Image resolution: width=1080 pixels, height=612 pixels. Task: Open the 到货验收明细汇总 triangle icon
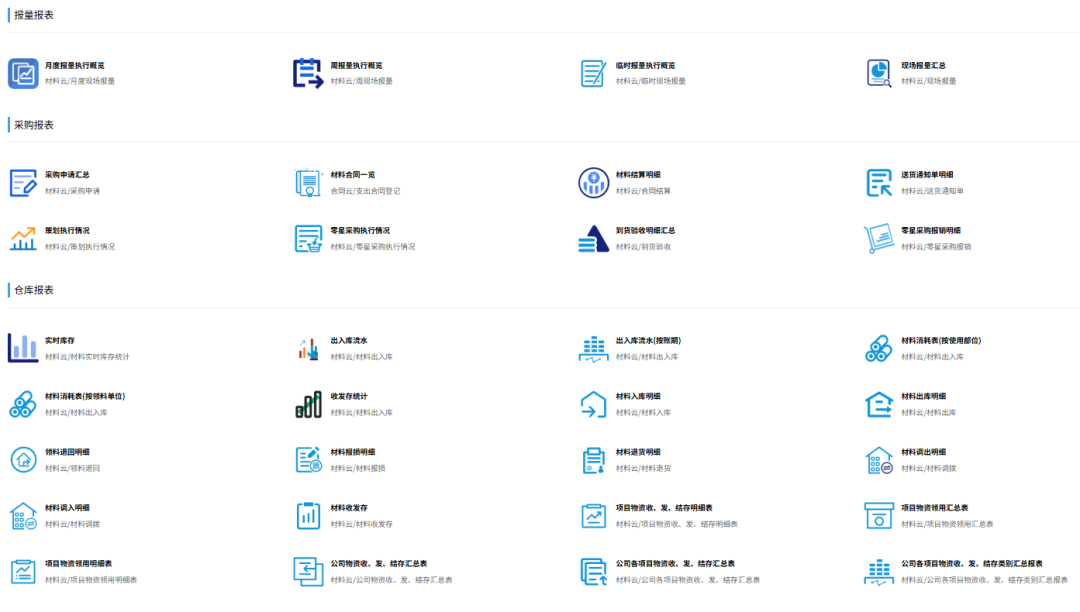point(593,239)
